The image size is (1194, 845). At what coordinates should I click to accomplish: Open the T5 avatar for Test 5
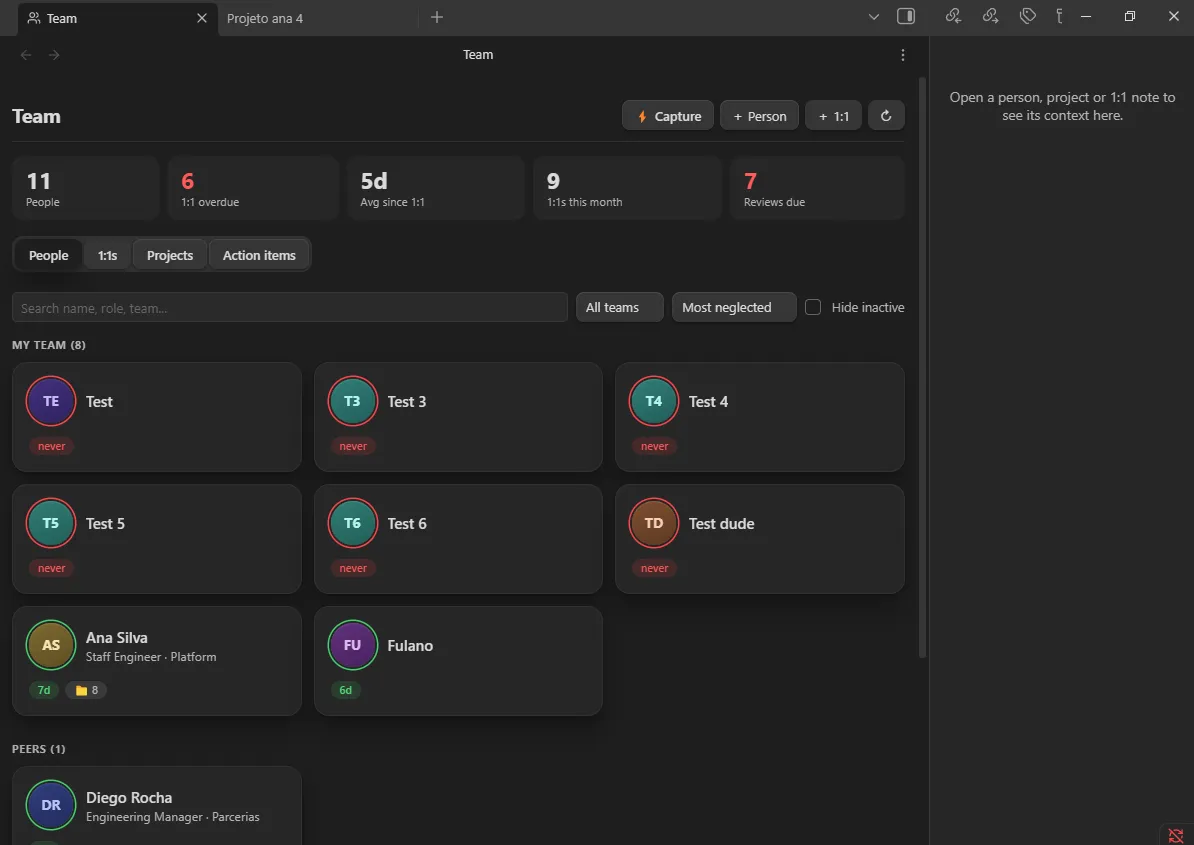tap(51, 523)
